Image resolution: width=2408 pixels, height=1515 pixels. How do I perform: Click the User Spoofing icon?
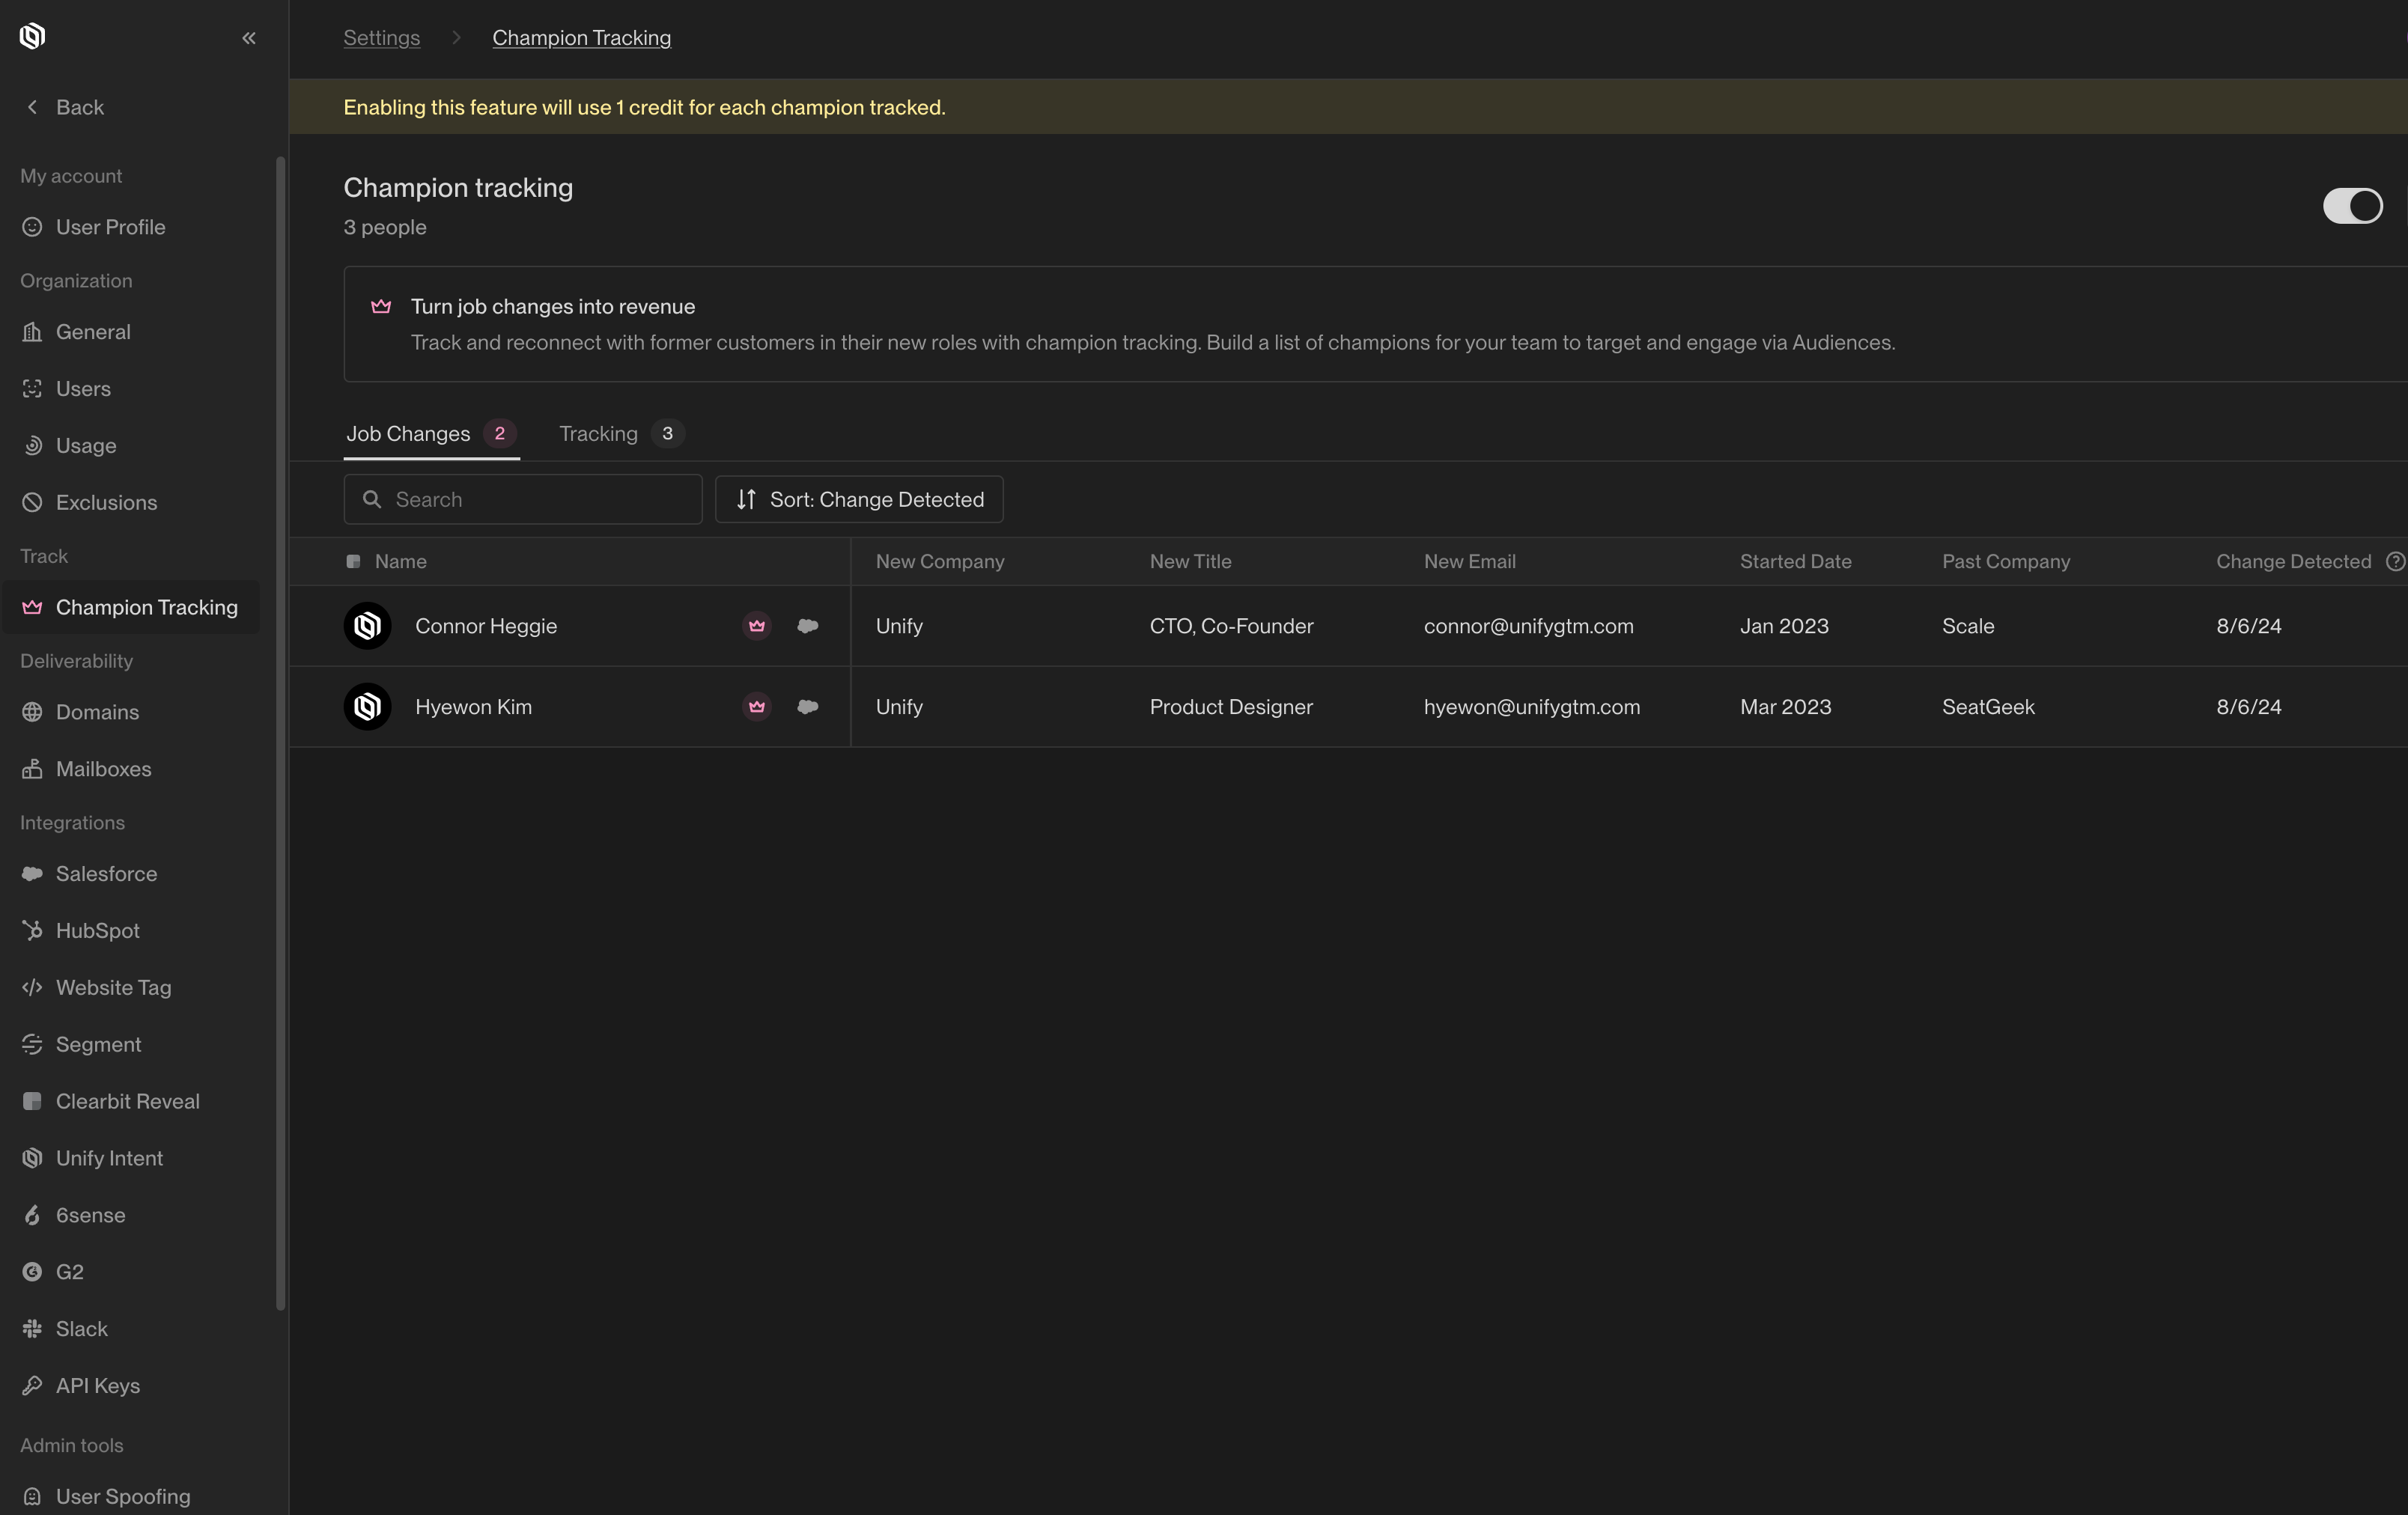point(32,1497)
